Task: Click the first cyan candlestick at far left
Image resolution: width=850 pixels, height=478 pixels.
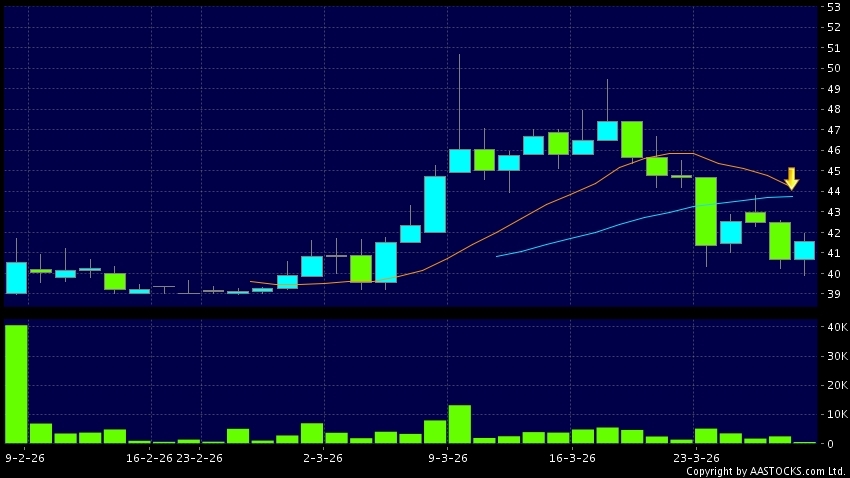Action: (16, 277)
